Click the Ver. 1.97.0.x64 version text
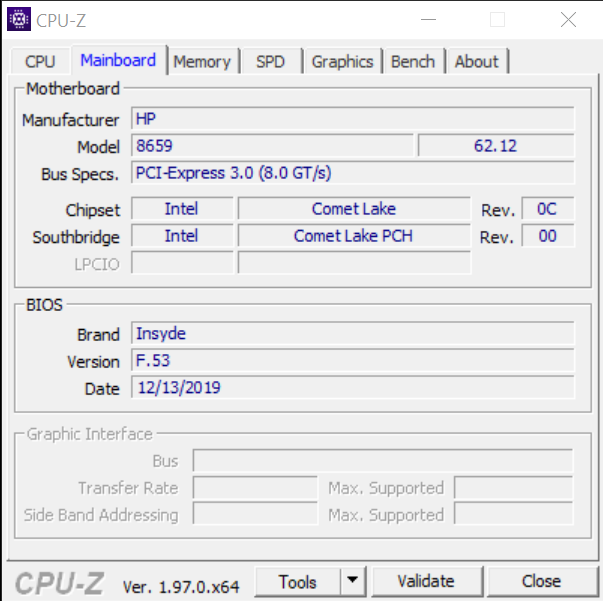Screen dimensions: 603x601 pos(181,587)
